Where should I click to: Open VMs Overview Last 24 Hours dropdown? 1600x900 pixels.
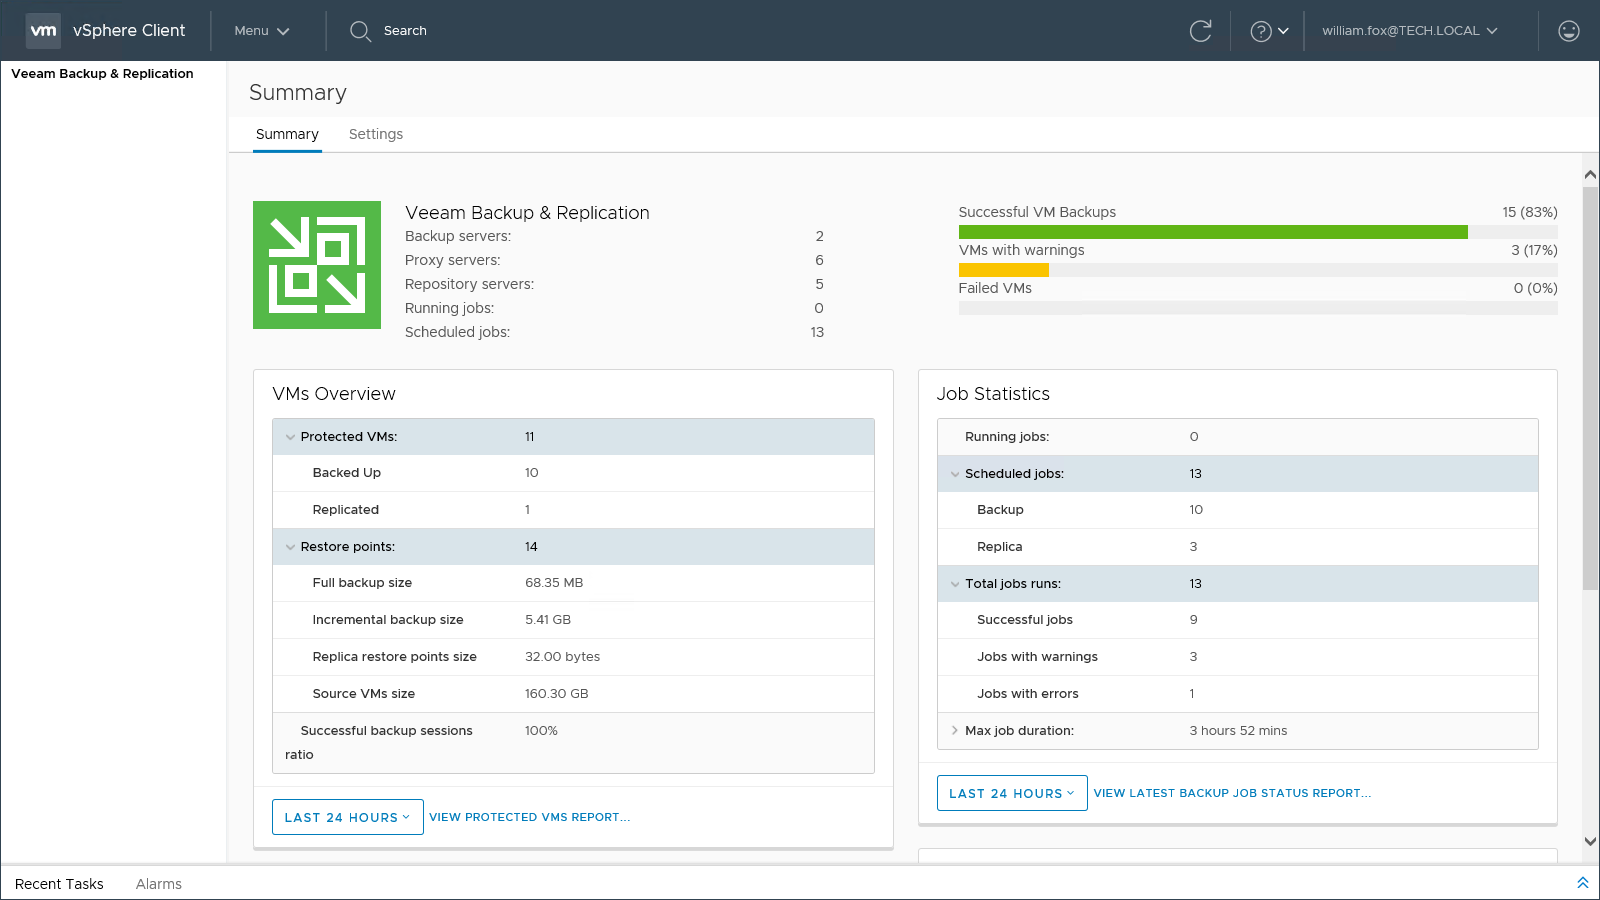347,817
